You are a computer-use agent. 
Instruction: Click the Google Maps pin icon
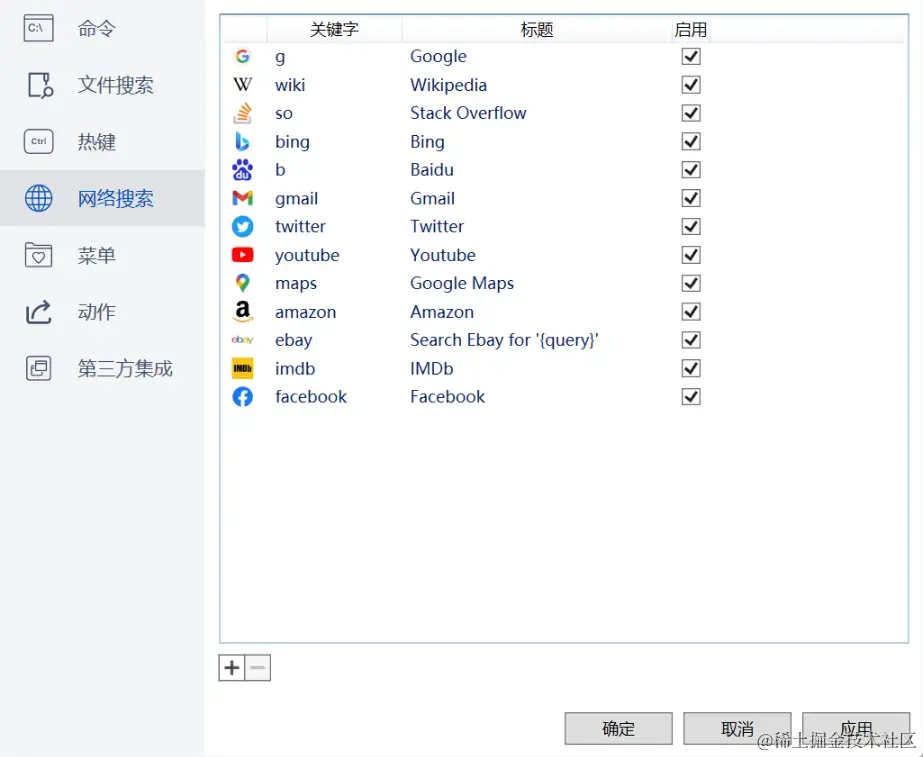(243, 283)
